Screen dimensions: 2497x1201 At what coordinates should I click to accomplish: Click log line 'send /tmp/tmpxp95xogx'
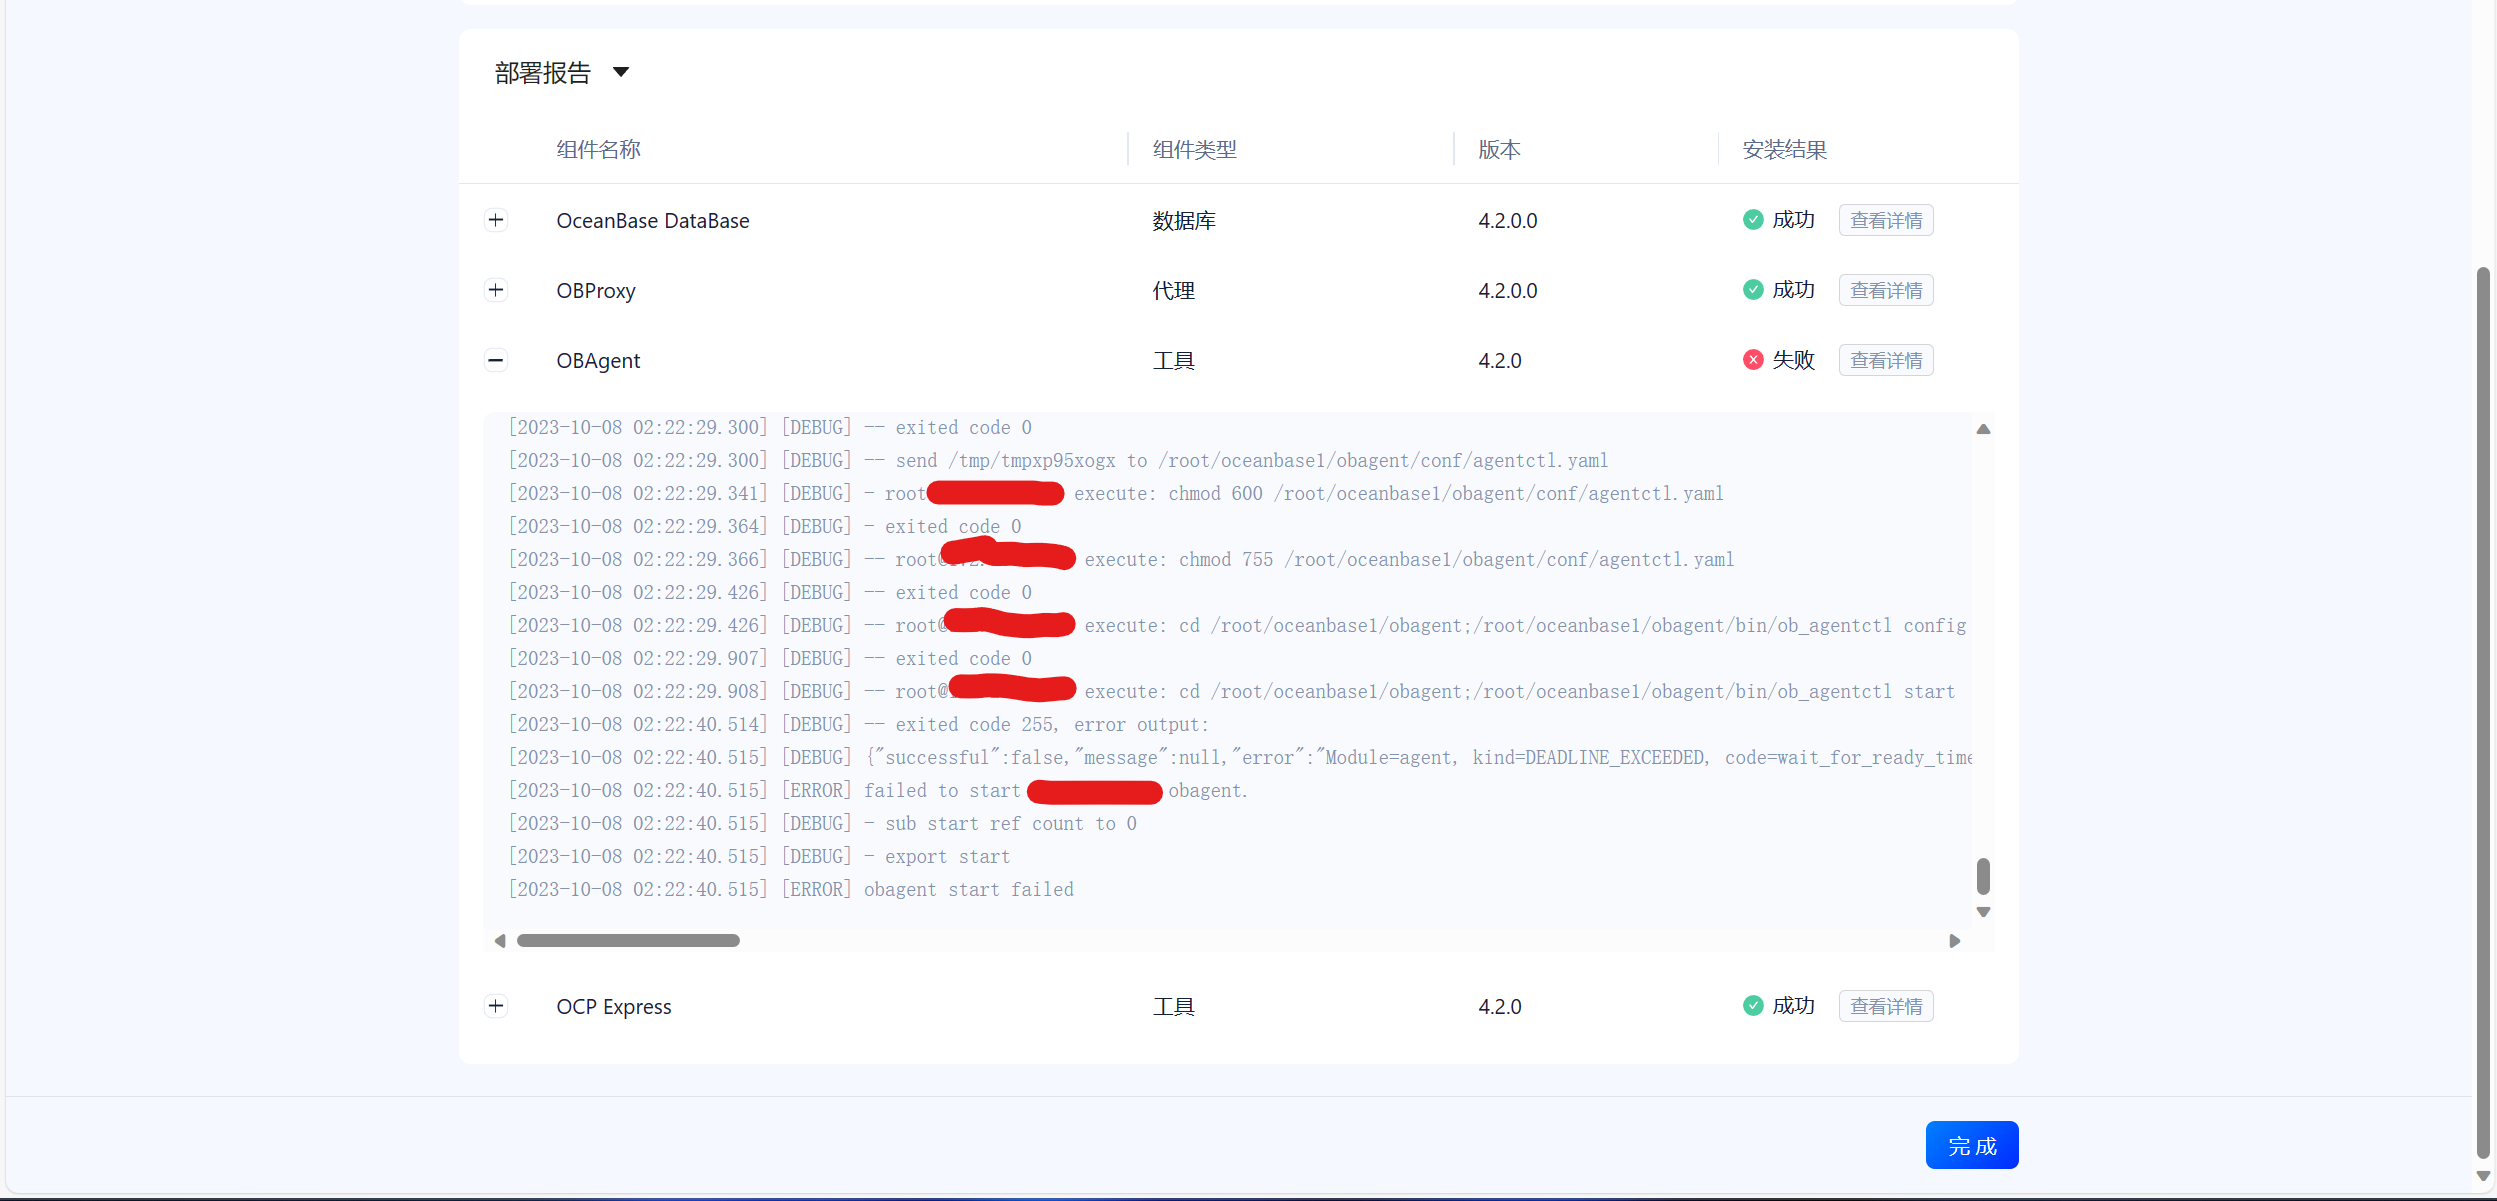[x=1058, y=461]
